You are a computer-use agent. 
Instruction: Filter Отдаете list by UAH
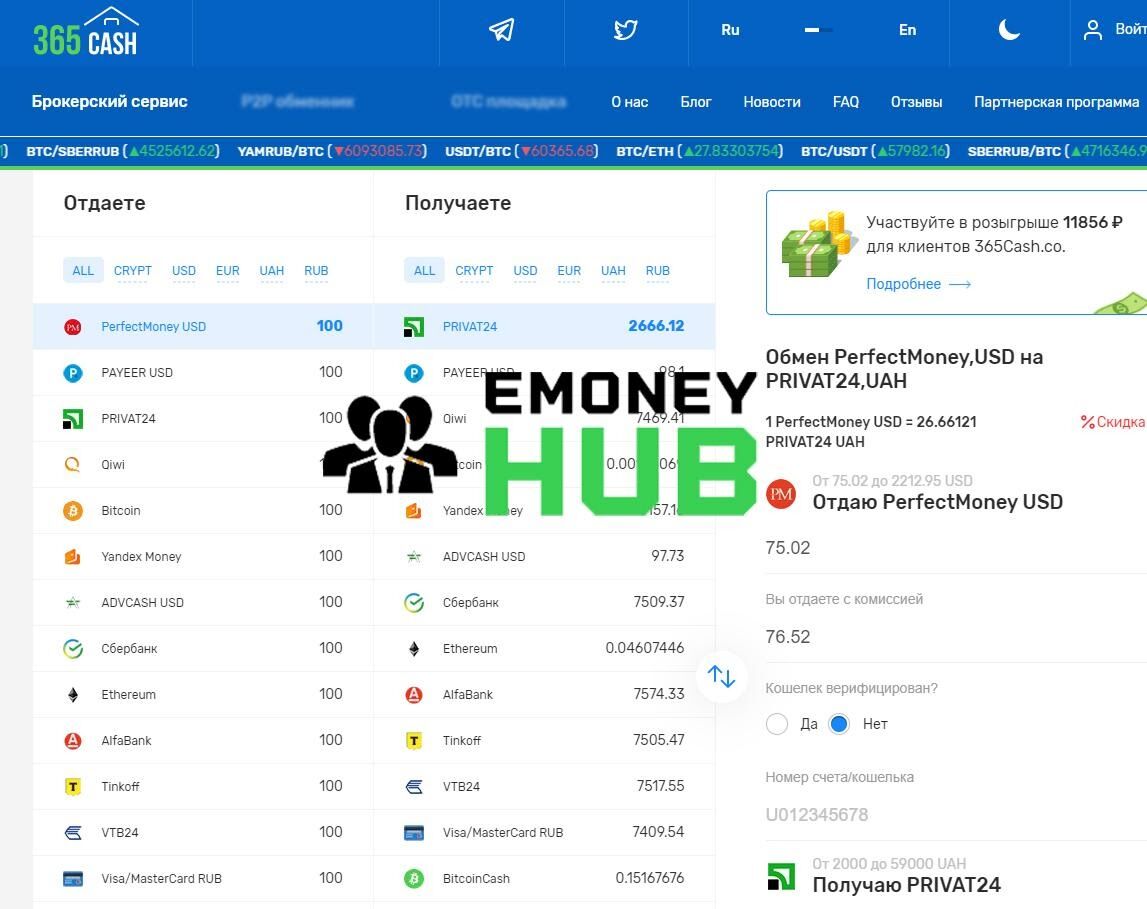(271, 271)
